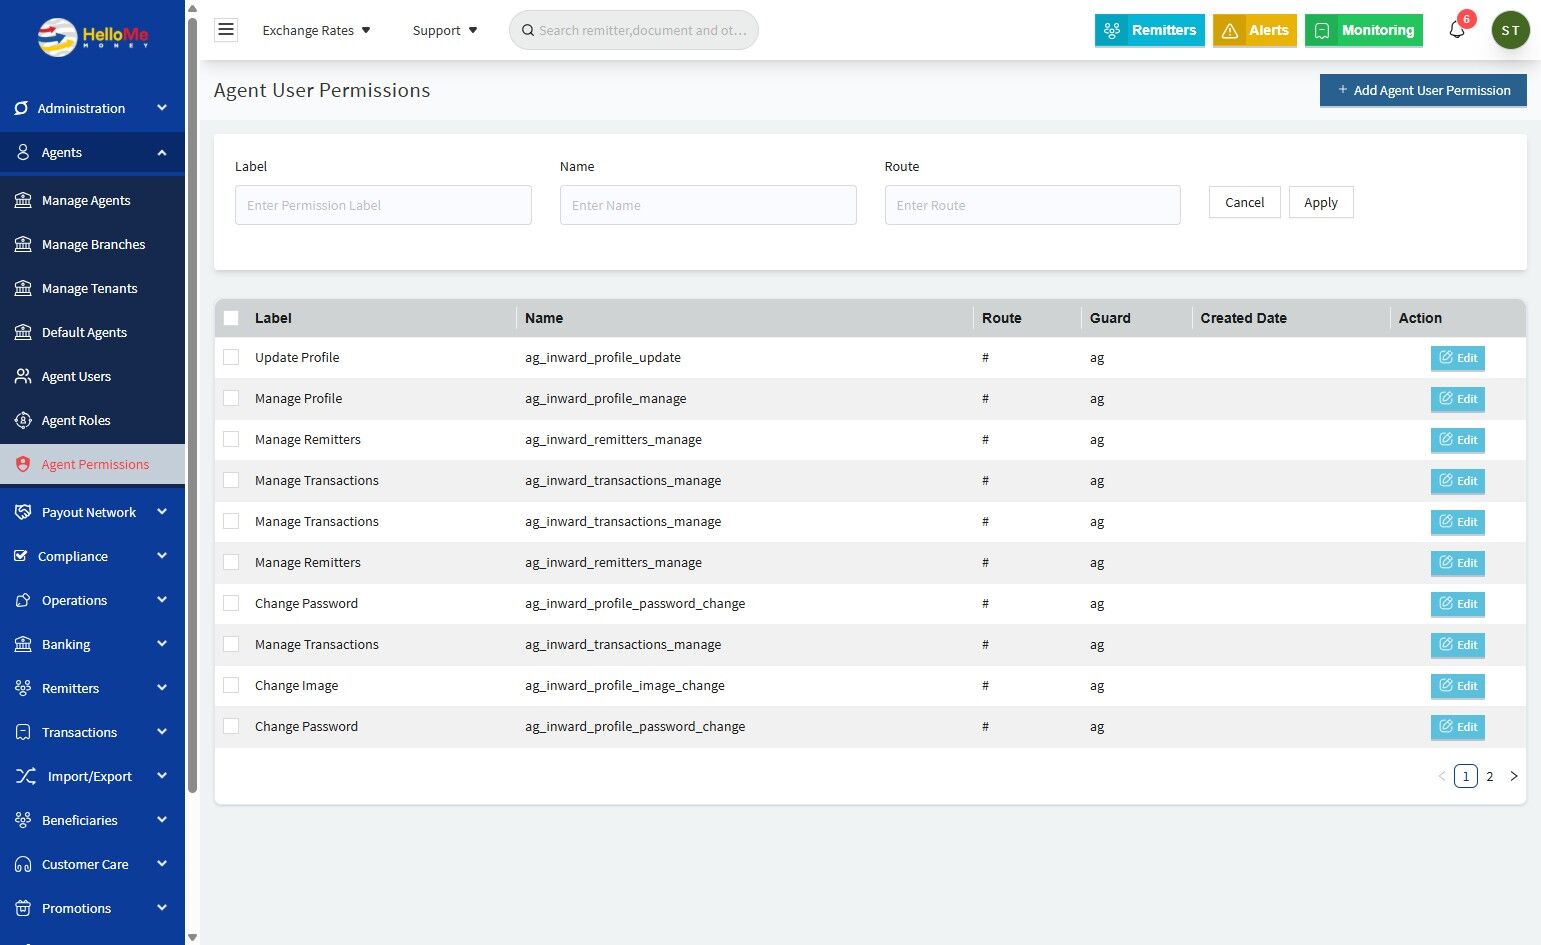The height and width of the screenshot is (945, 1541).
Task: Open the Monitoring top button
Action: tap(1364, 30)
